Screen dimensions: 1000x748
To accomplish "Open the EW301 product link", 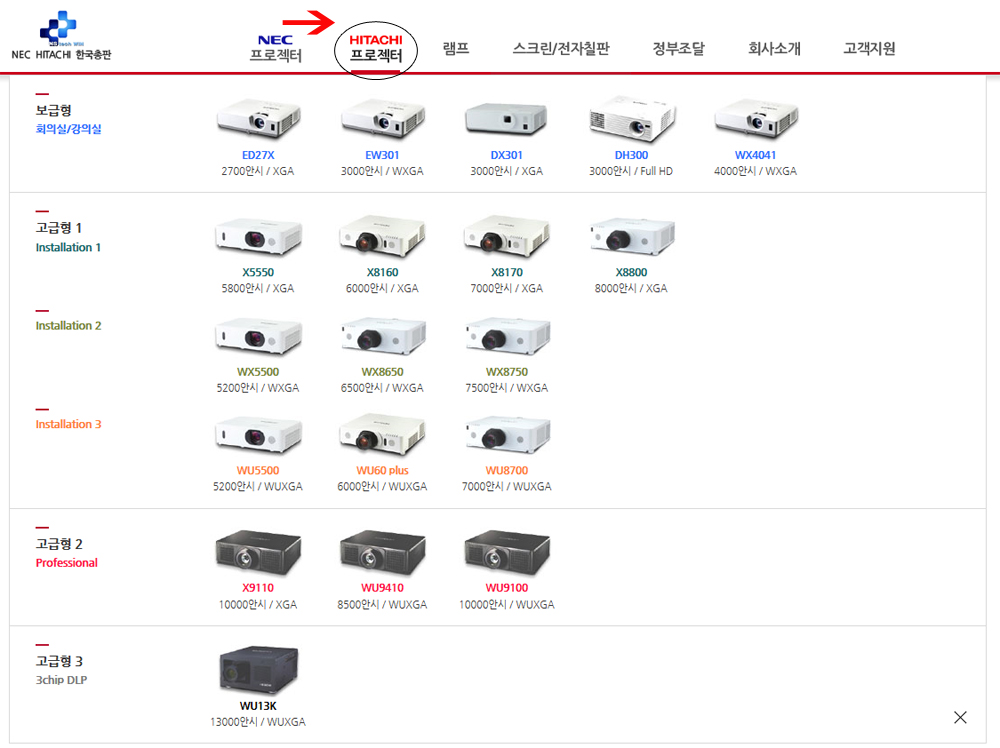I will click(x=382, y=155).
